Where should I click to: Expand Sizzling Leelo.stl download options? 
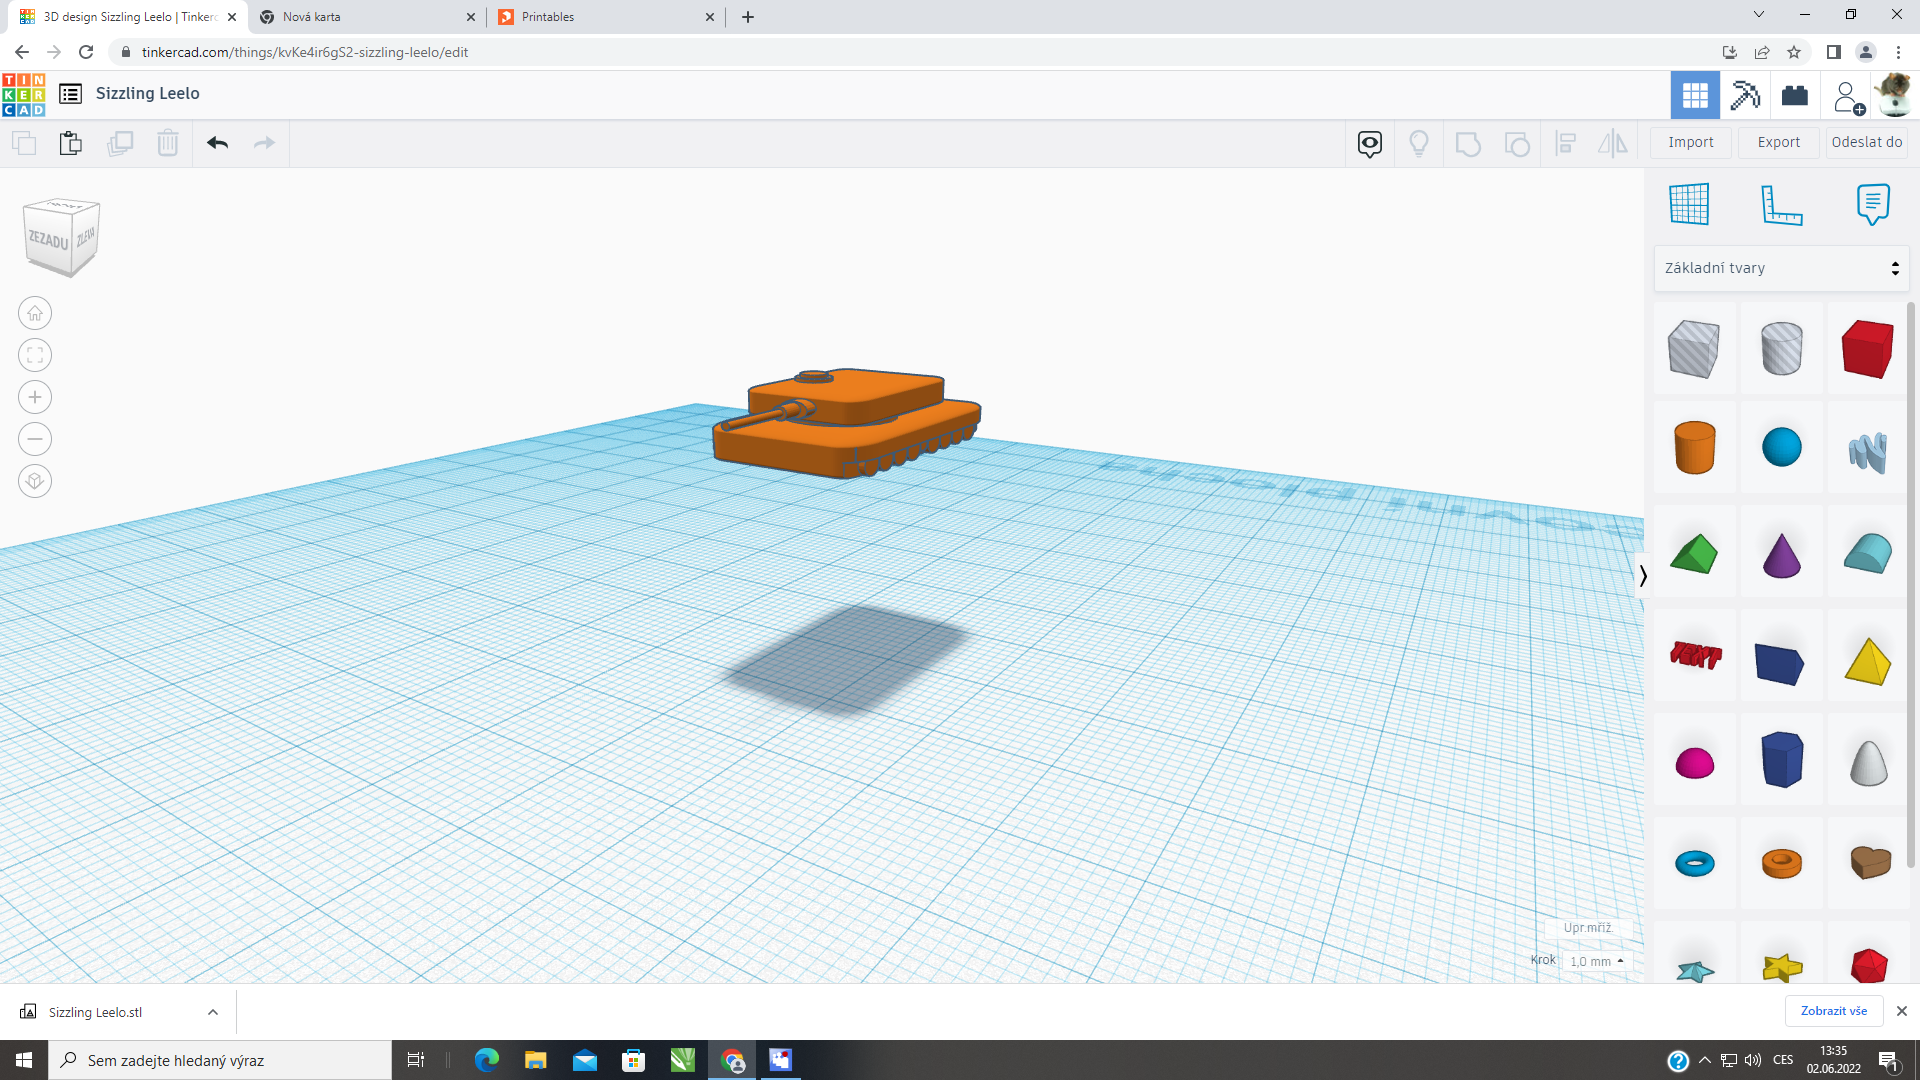[x=213, y=1012]
